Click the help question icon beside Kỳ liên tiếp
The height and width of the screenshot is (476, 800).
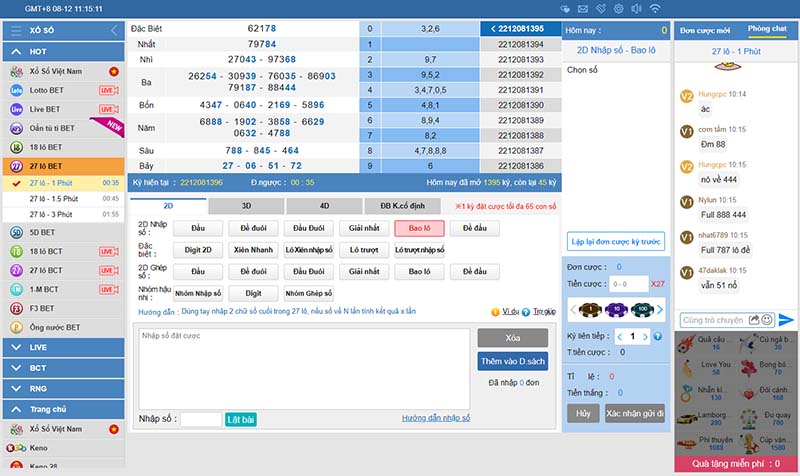pyautogui.click(x=658, y=336)
